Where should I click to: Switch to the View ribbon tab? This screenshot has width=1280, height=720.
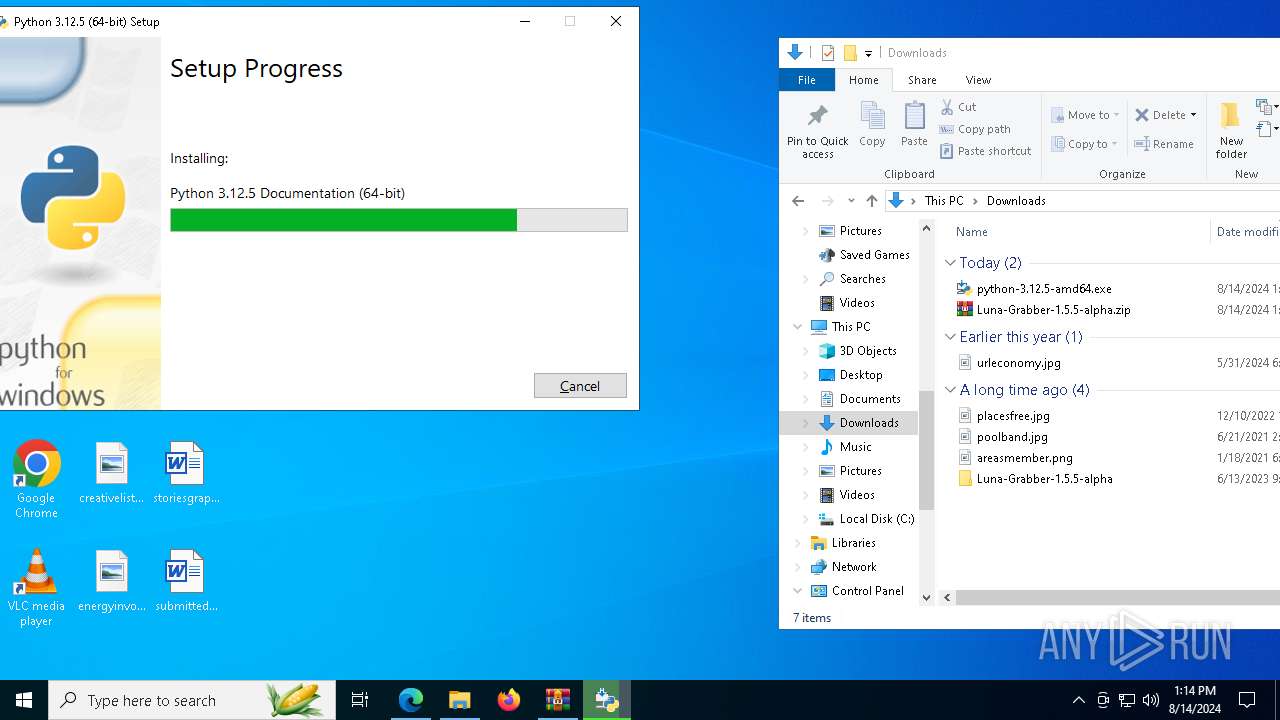tap(978, 80)
